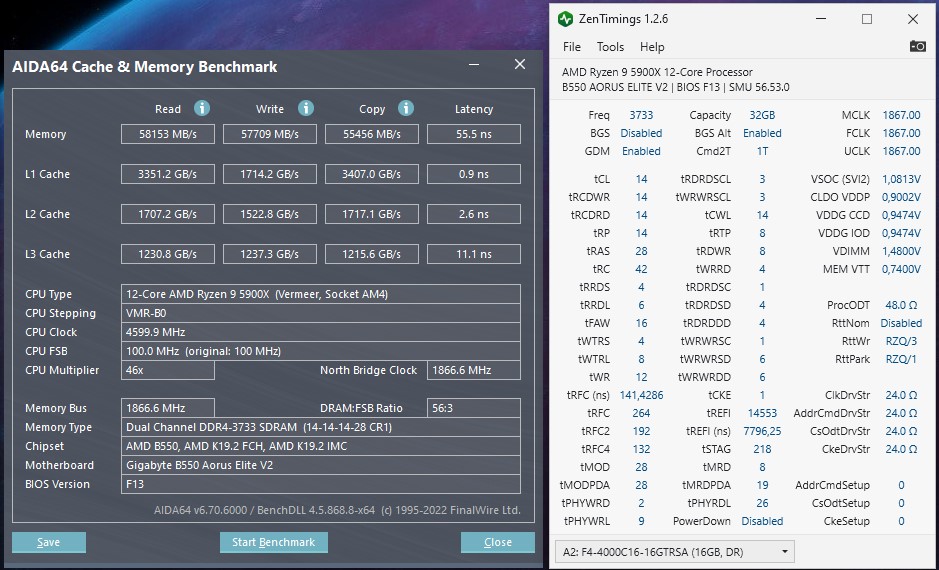
Task: Click the Save button in AIDA64
Action: (x=49, y=542)
